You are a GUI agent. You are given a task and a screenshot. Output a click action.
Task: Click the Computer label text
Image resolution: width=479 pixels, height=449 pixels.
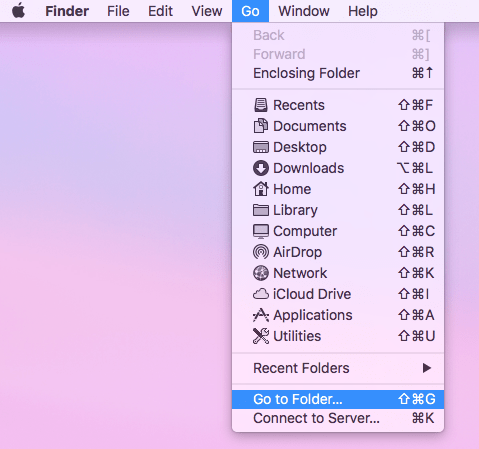(x=305, y=231)
